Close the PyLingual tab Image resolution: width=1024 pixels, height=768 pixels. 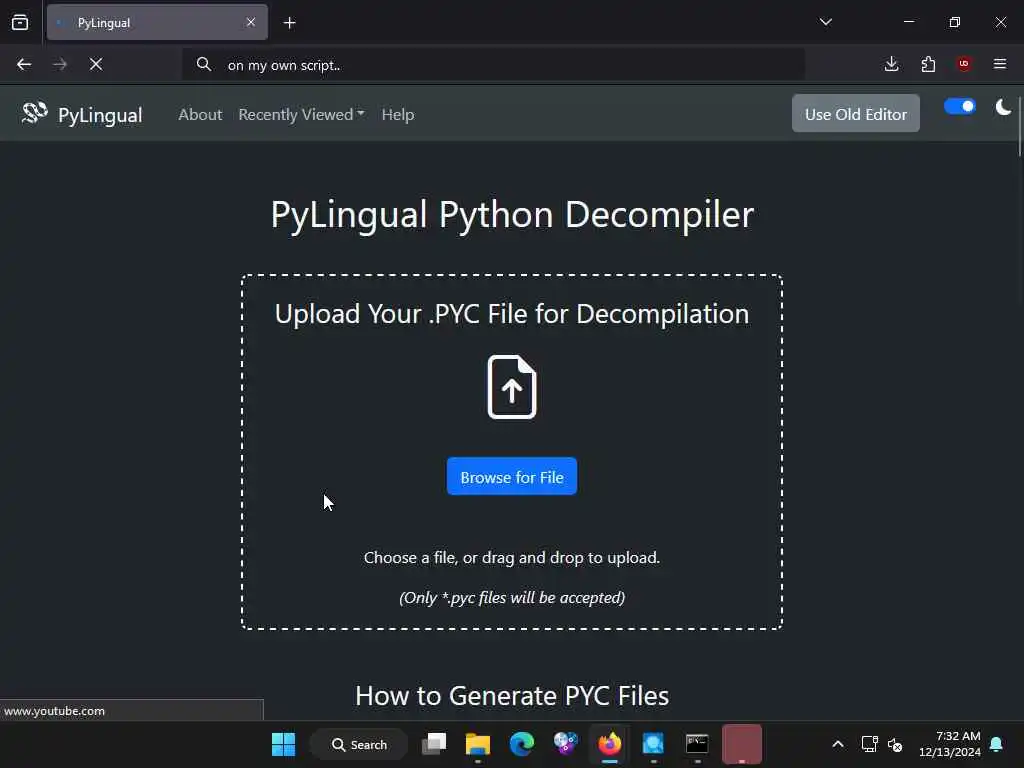click(251, 22)
